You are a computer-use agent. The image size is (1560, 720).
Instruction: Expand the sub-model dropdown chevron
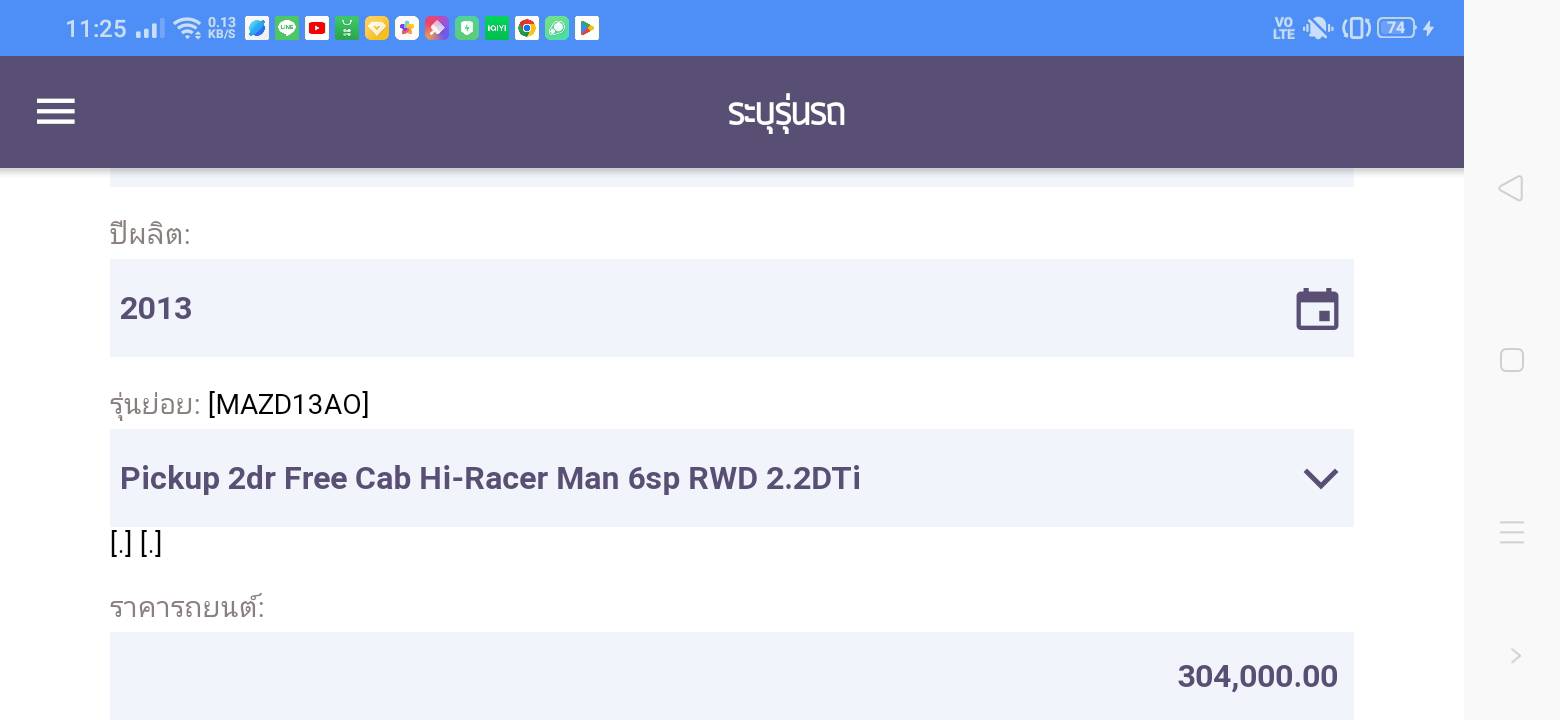point(1321,479)
